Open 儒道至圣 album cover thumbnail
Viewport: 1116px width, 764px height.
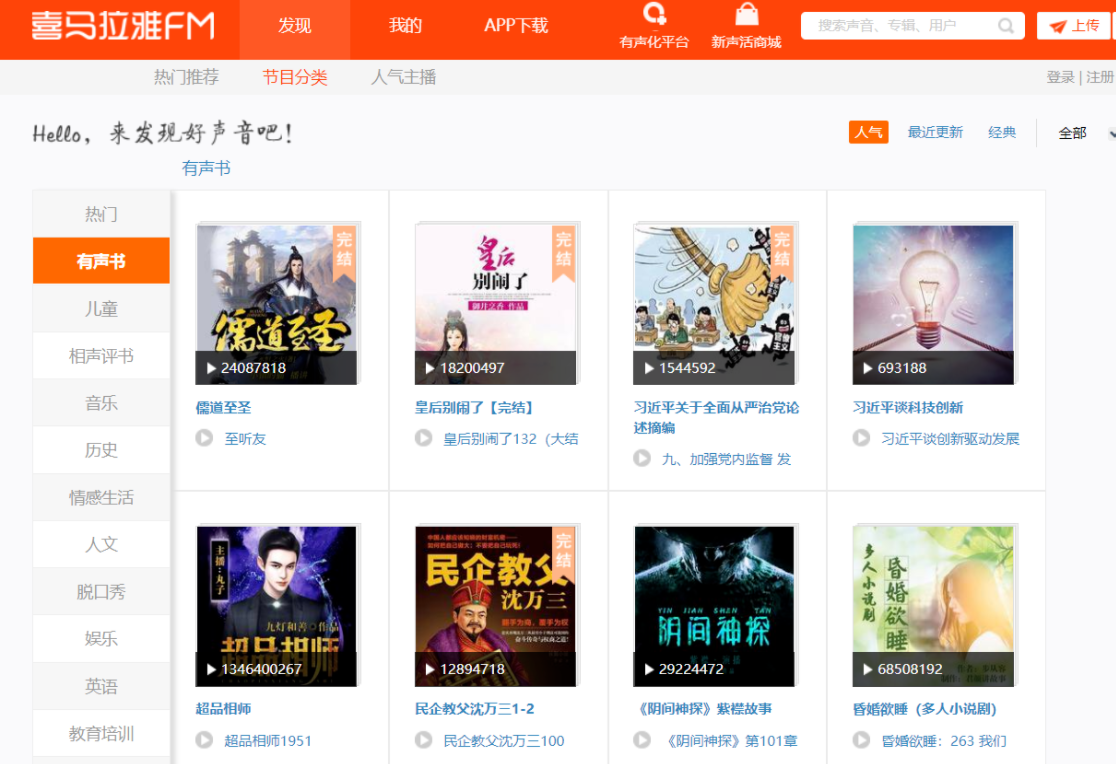click(x=276, y=305)
